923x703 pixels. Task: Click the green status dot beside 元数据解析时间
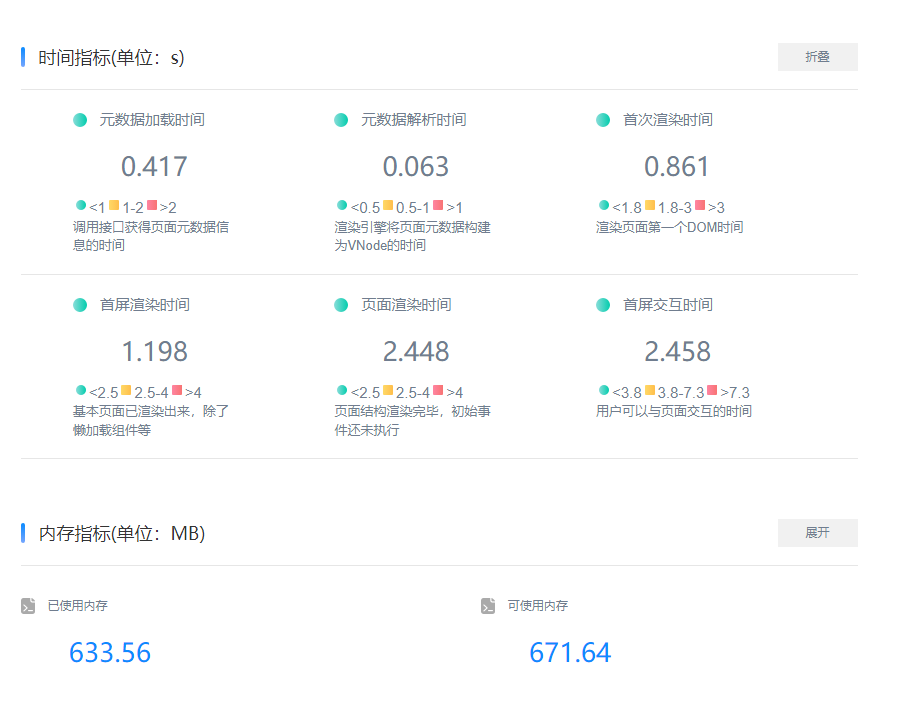pos(341,120)
